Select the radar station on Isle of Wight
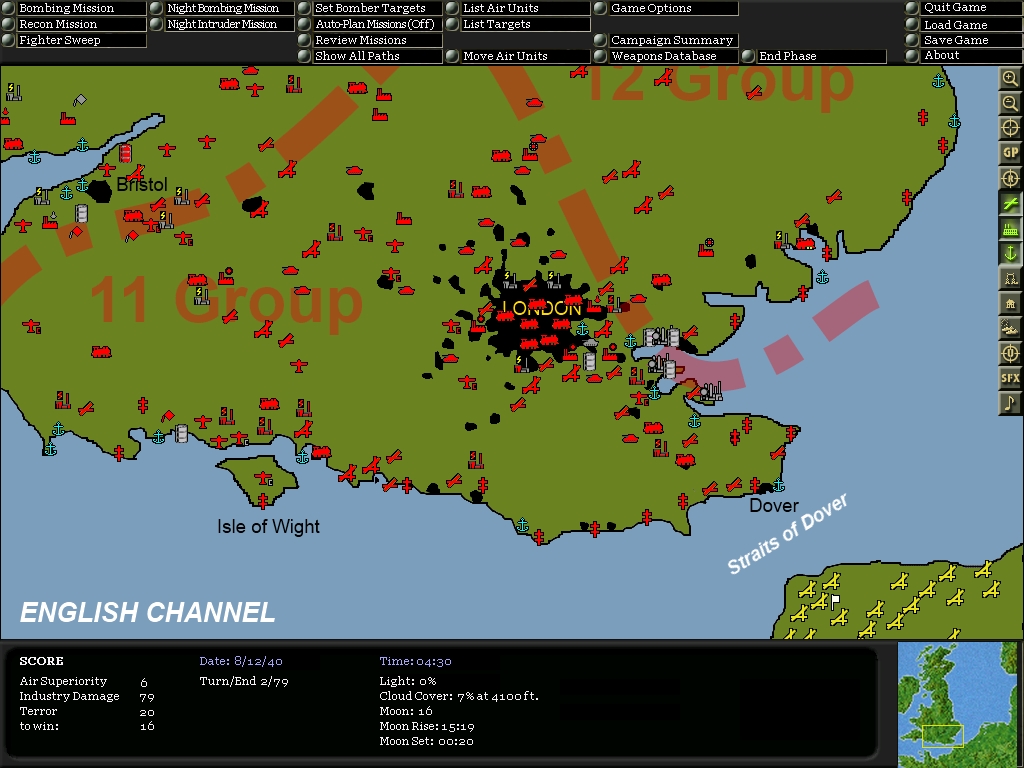The height and width of the screenshot is (768, 1024). pos(263,502)
